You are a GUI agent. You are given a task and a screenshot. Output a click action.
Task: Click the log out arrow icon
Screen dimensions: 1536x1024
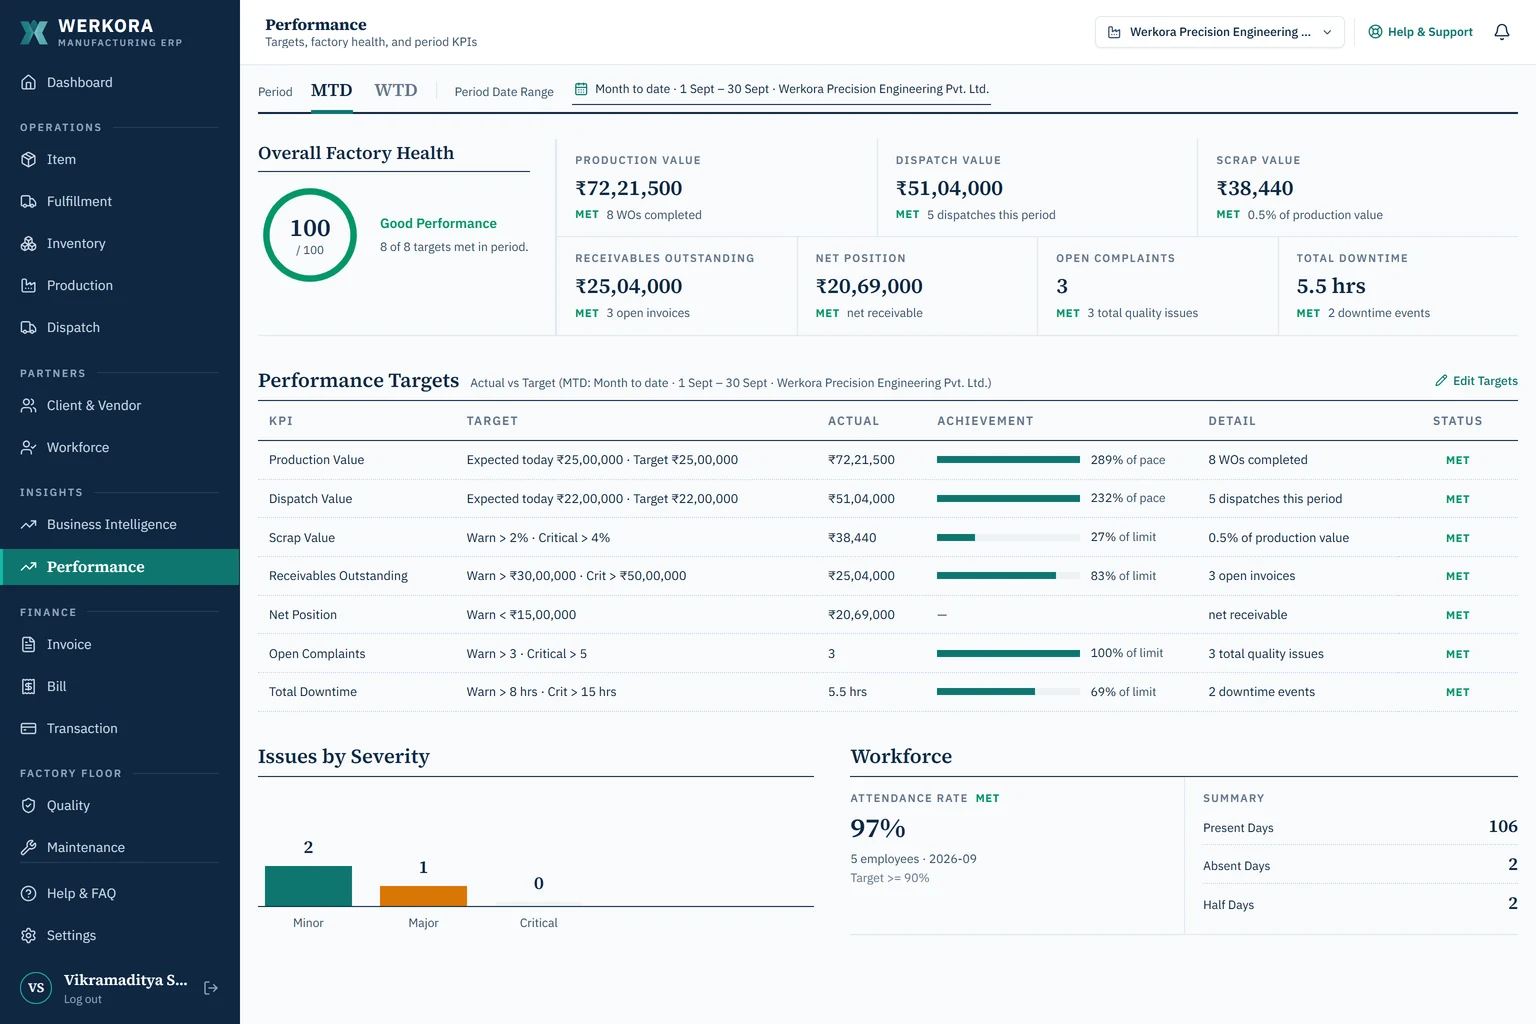click(211, 988)
